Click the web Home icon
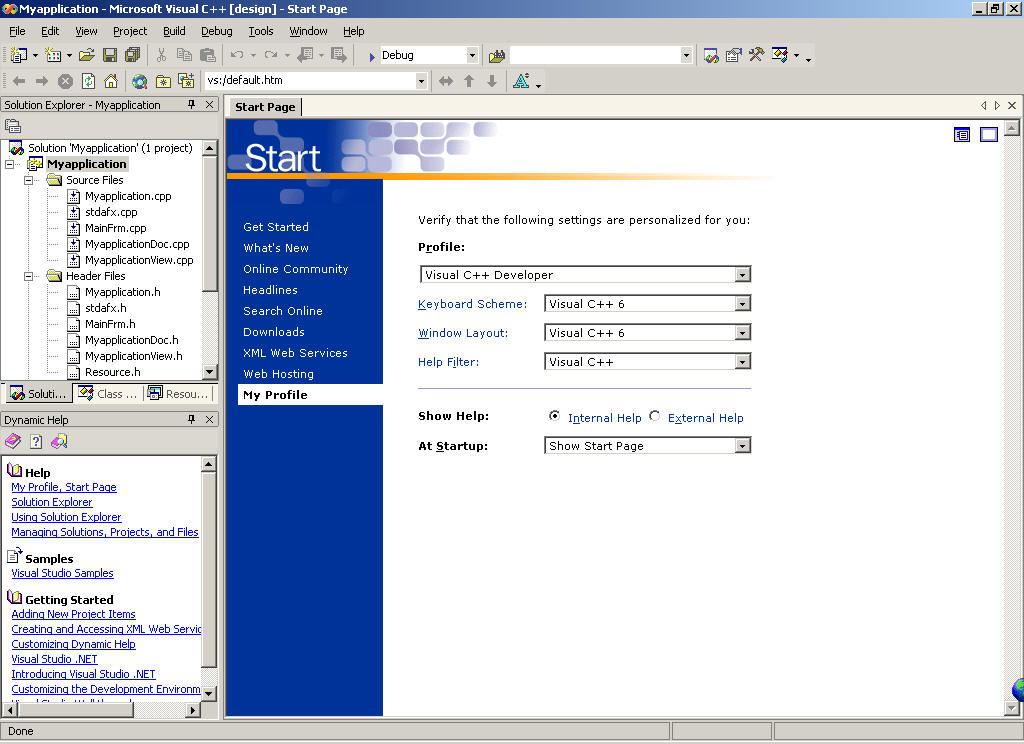The height and width of the screenshot is (744, 1024). click(x=111, y=81)
